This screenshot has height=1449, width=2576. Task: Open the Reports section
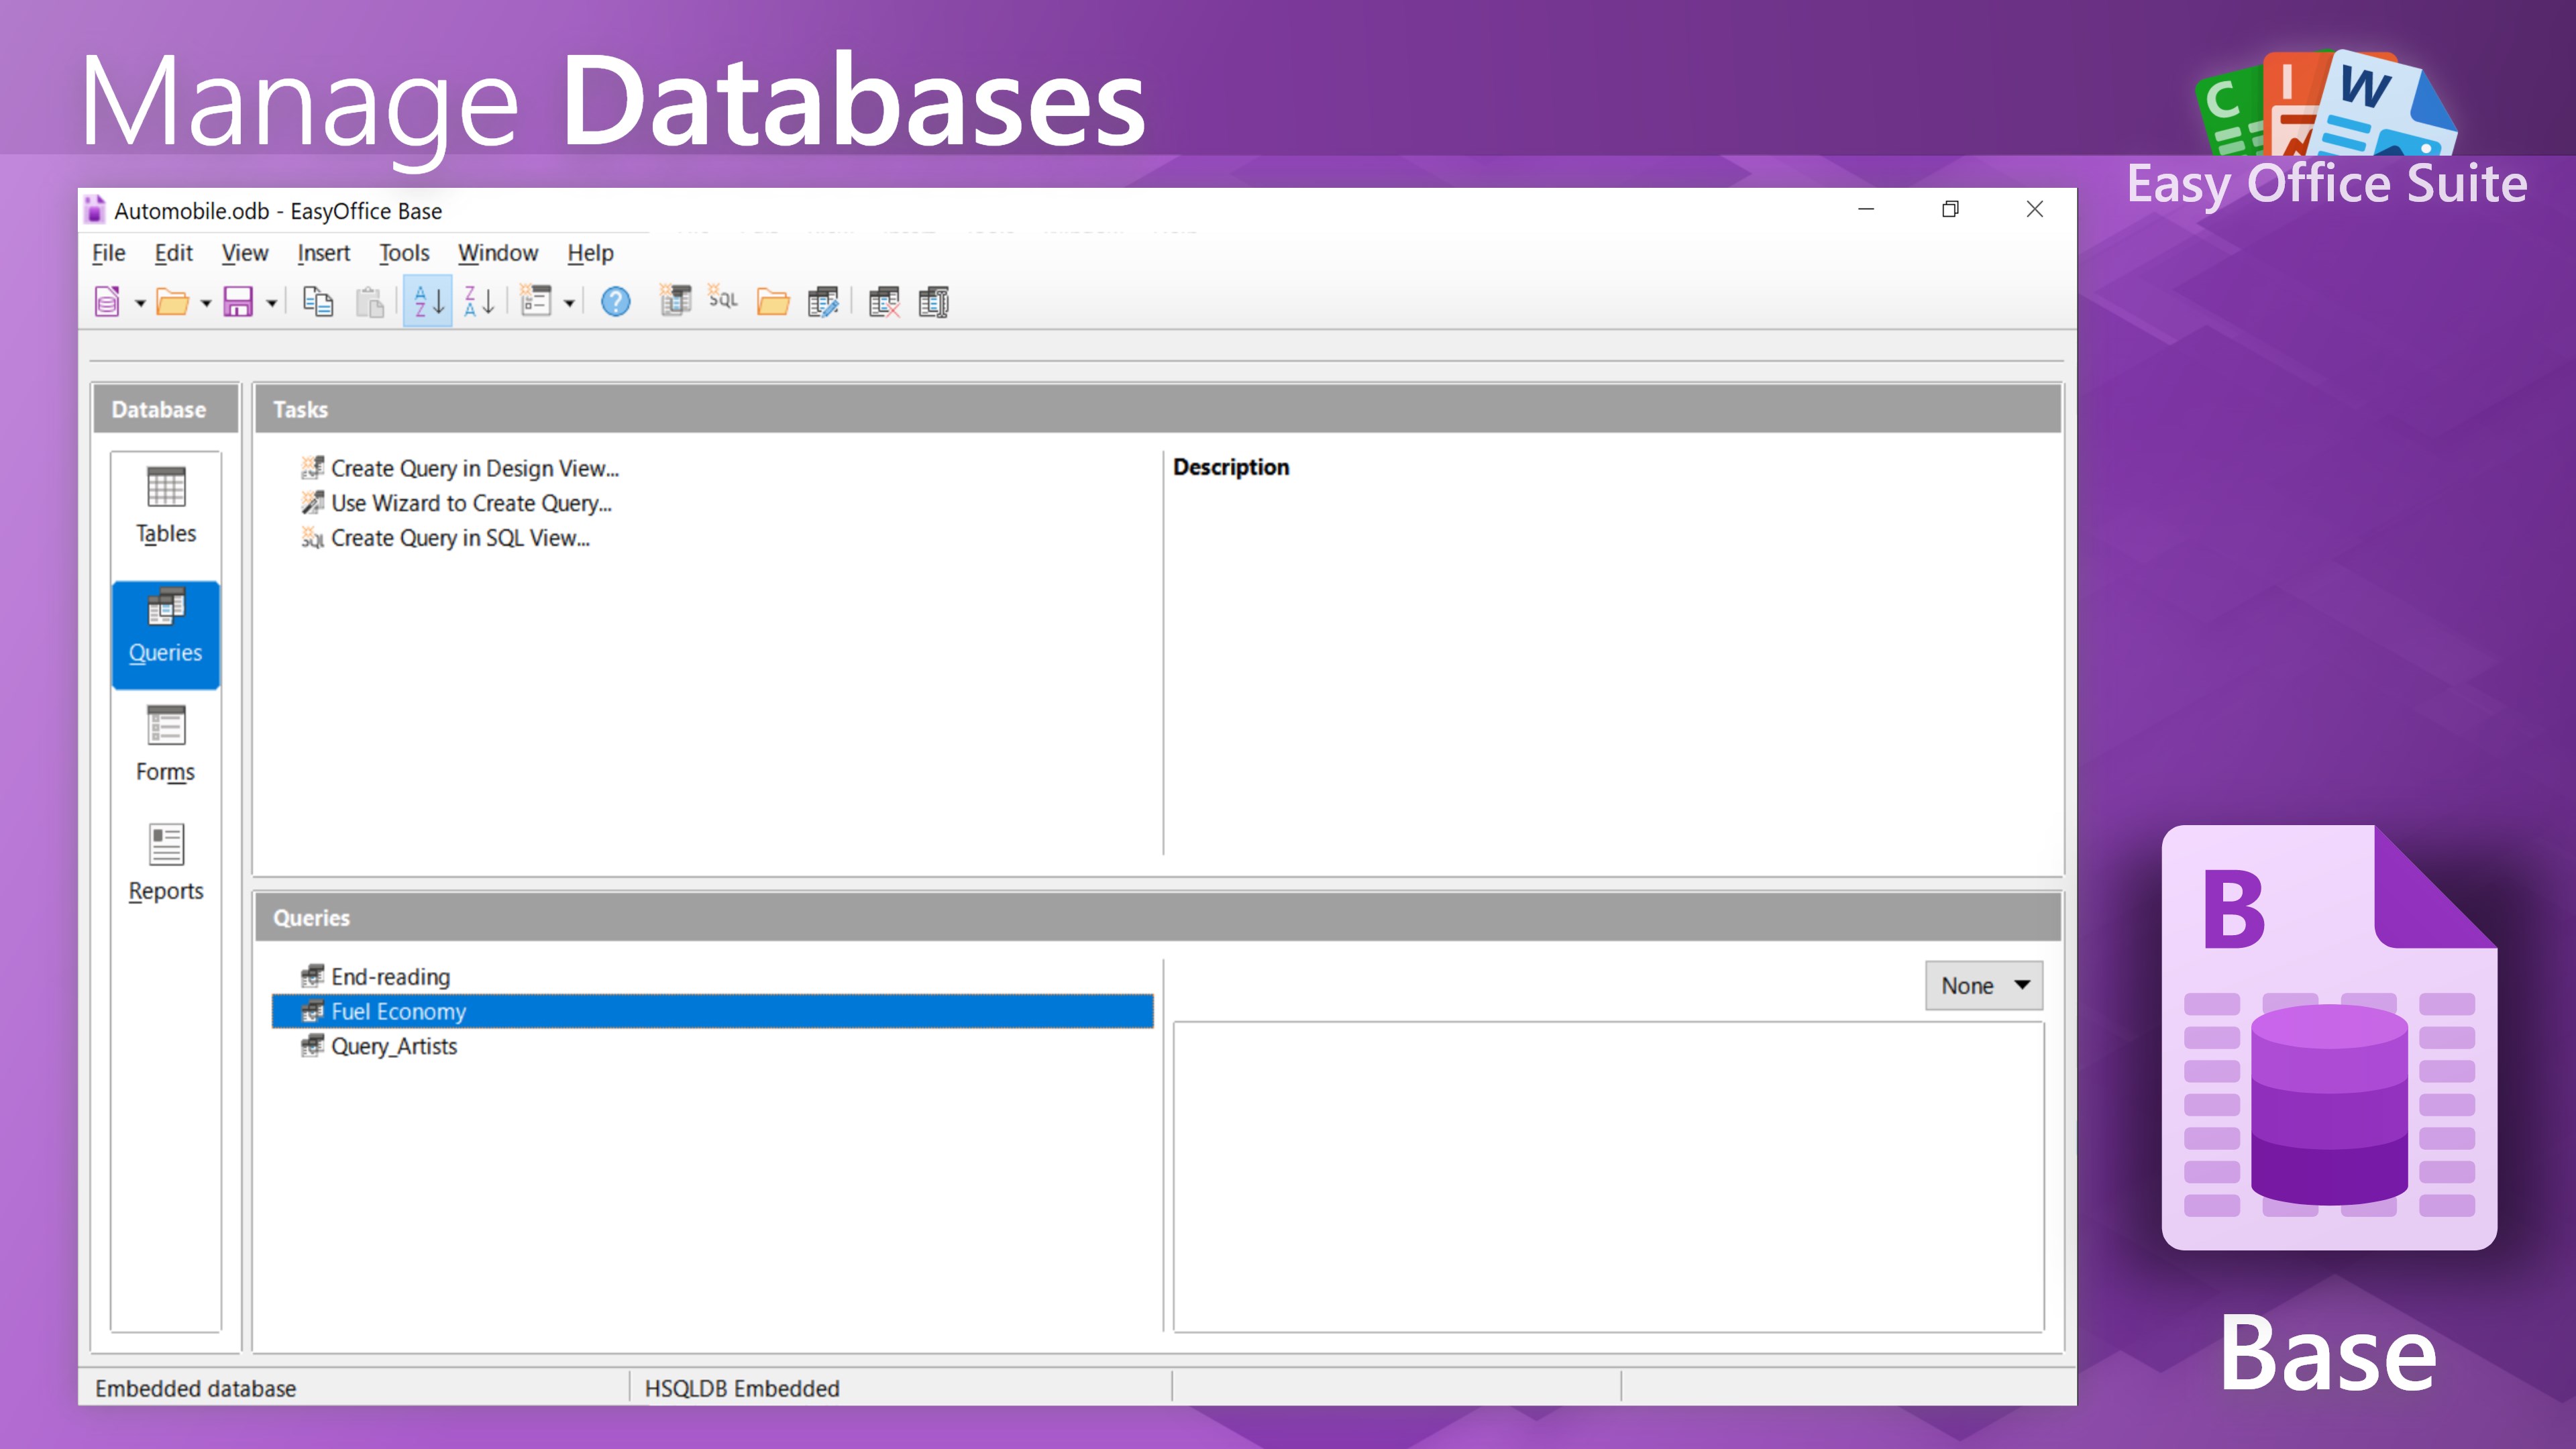166,863
